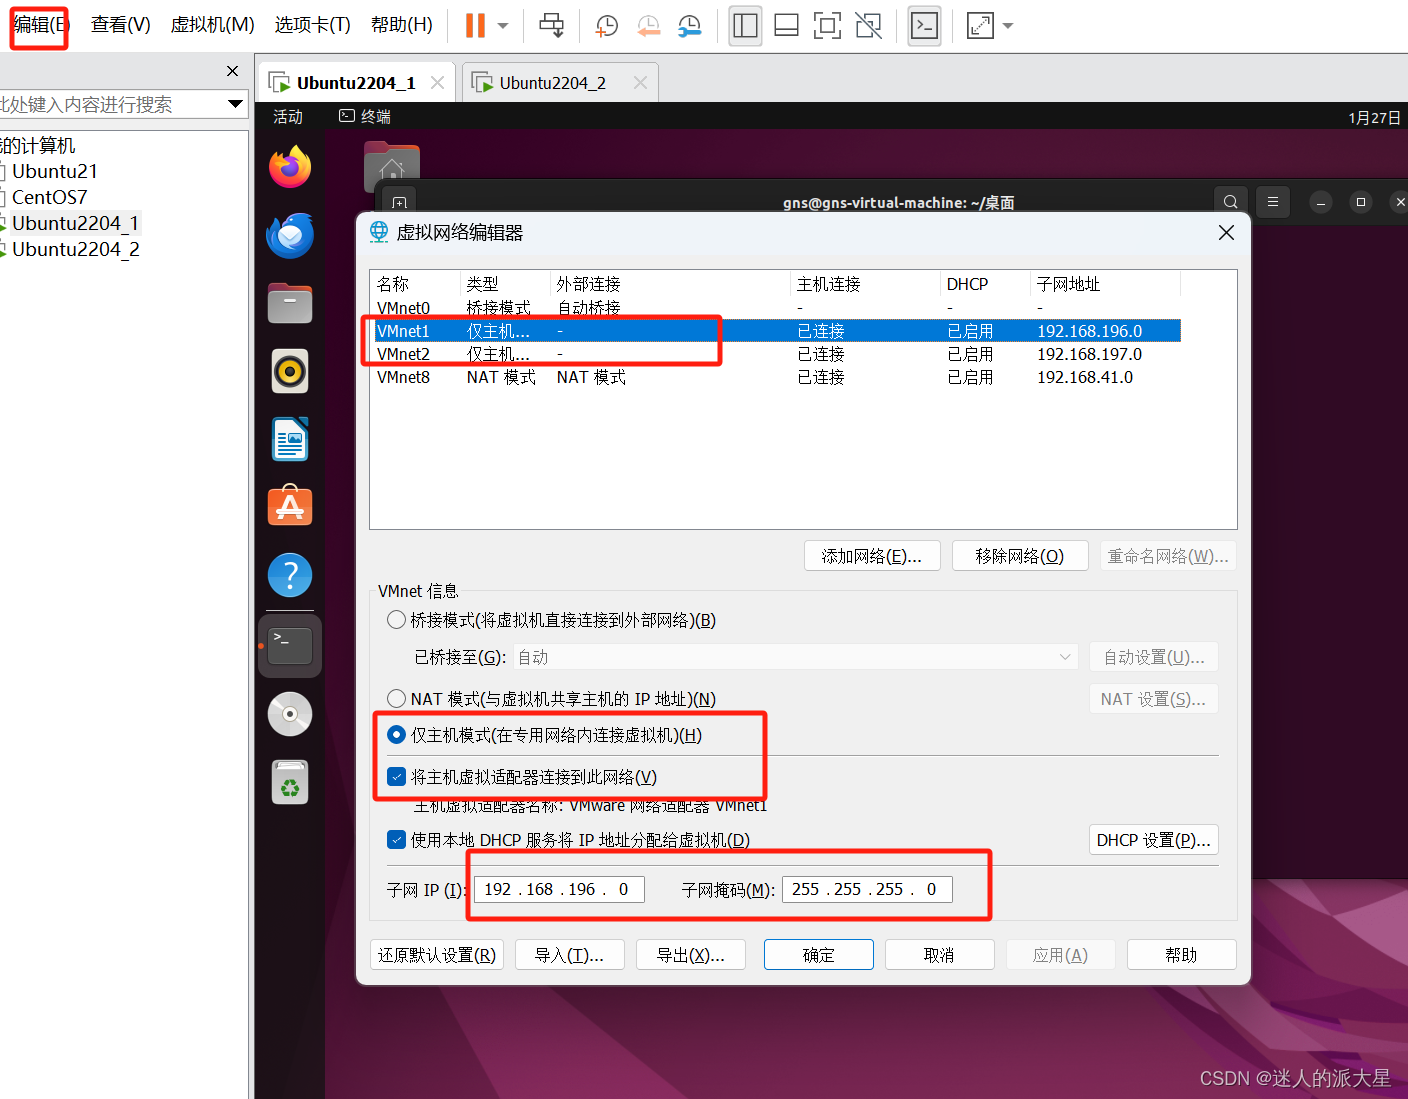Viewport: 1408px width, 1099px height.
Task: Open the 已桥接至 combo box
Action: 796,657
